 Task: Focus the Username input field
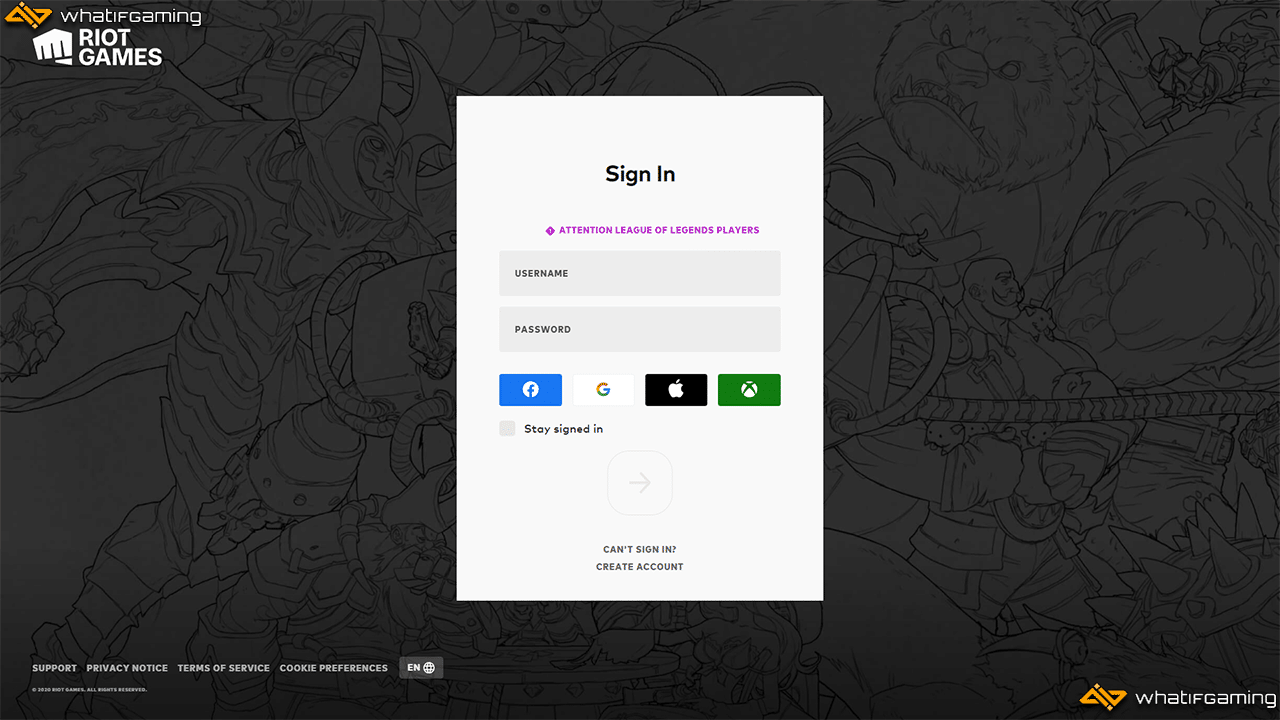click(640, 273)
